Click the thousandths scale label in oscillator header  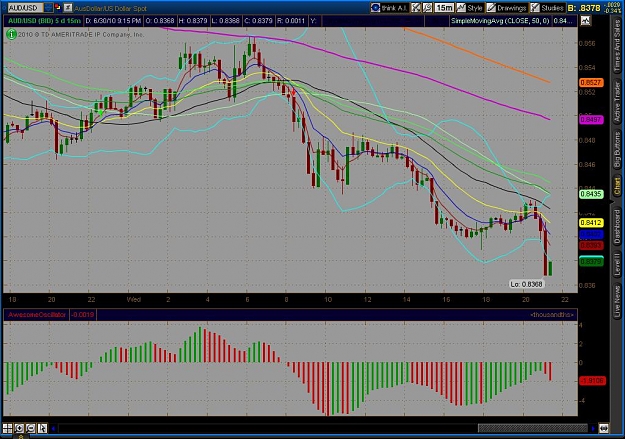pos(552,315)
